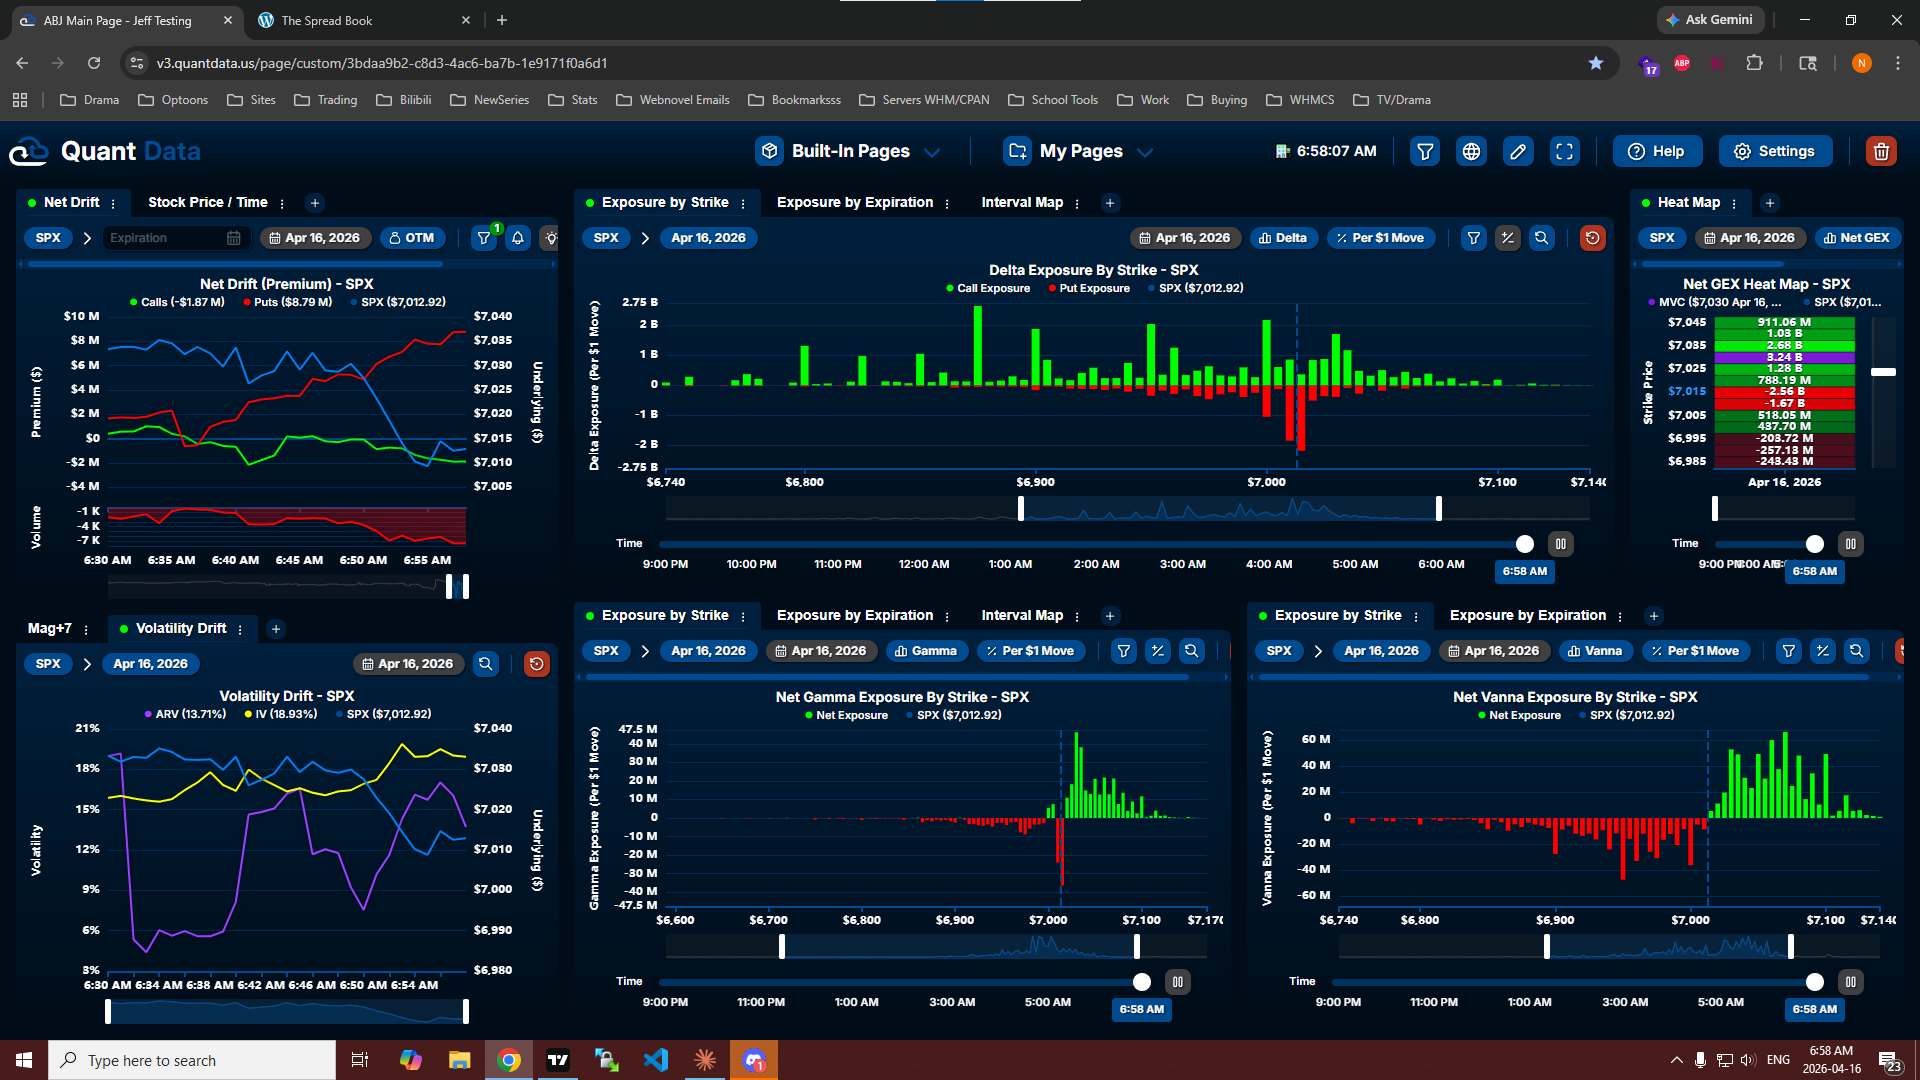
Task: Open the Gamma metric dropdown in gamma panel
Action: (926, 651)
